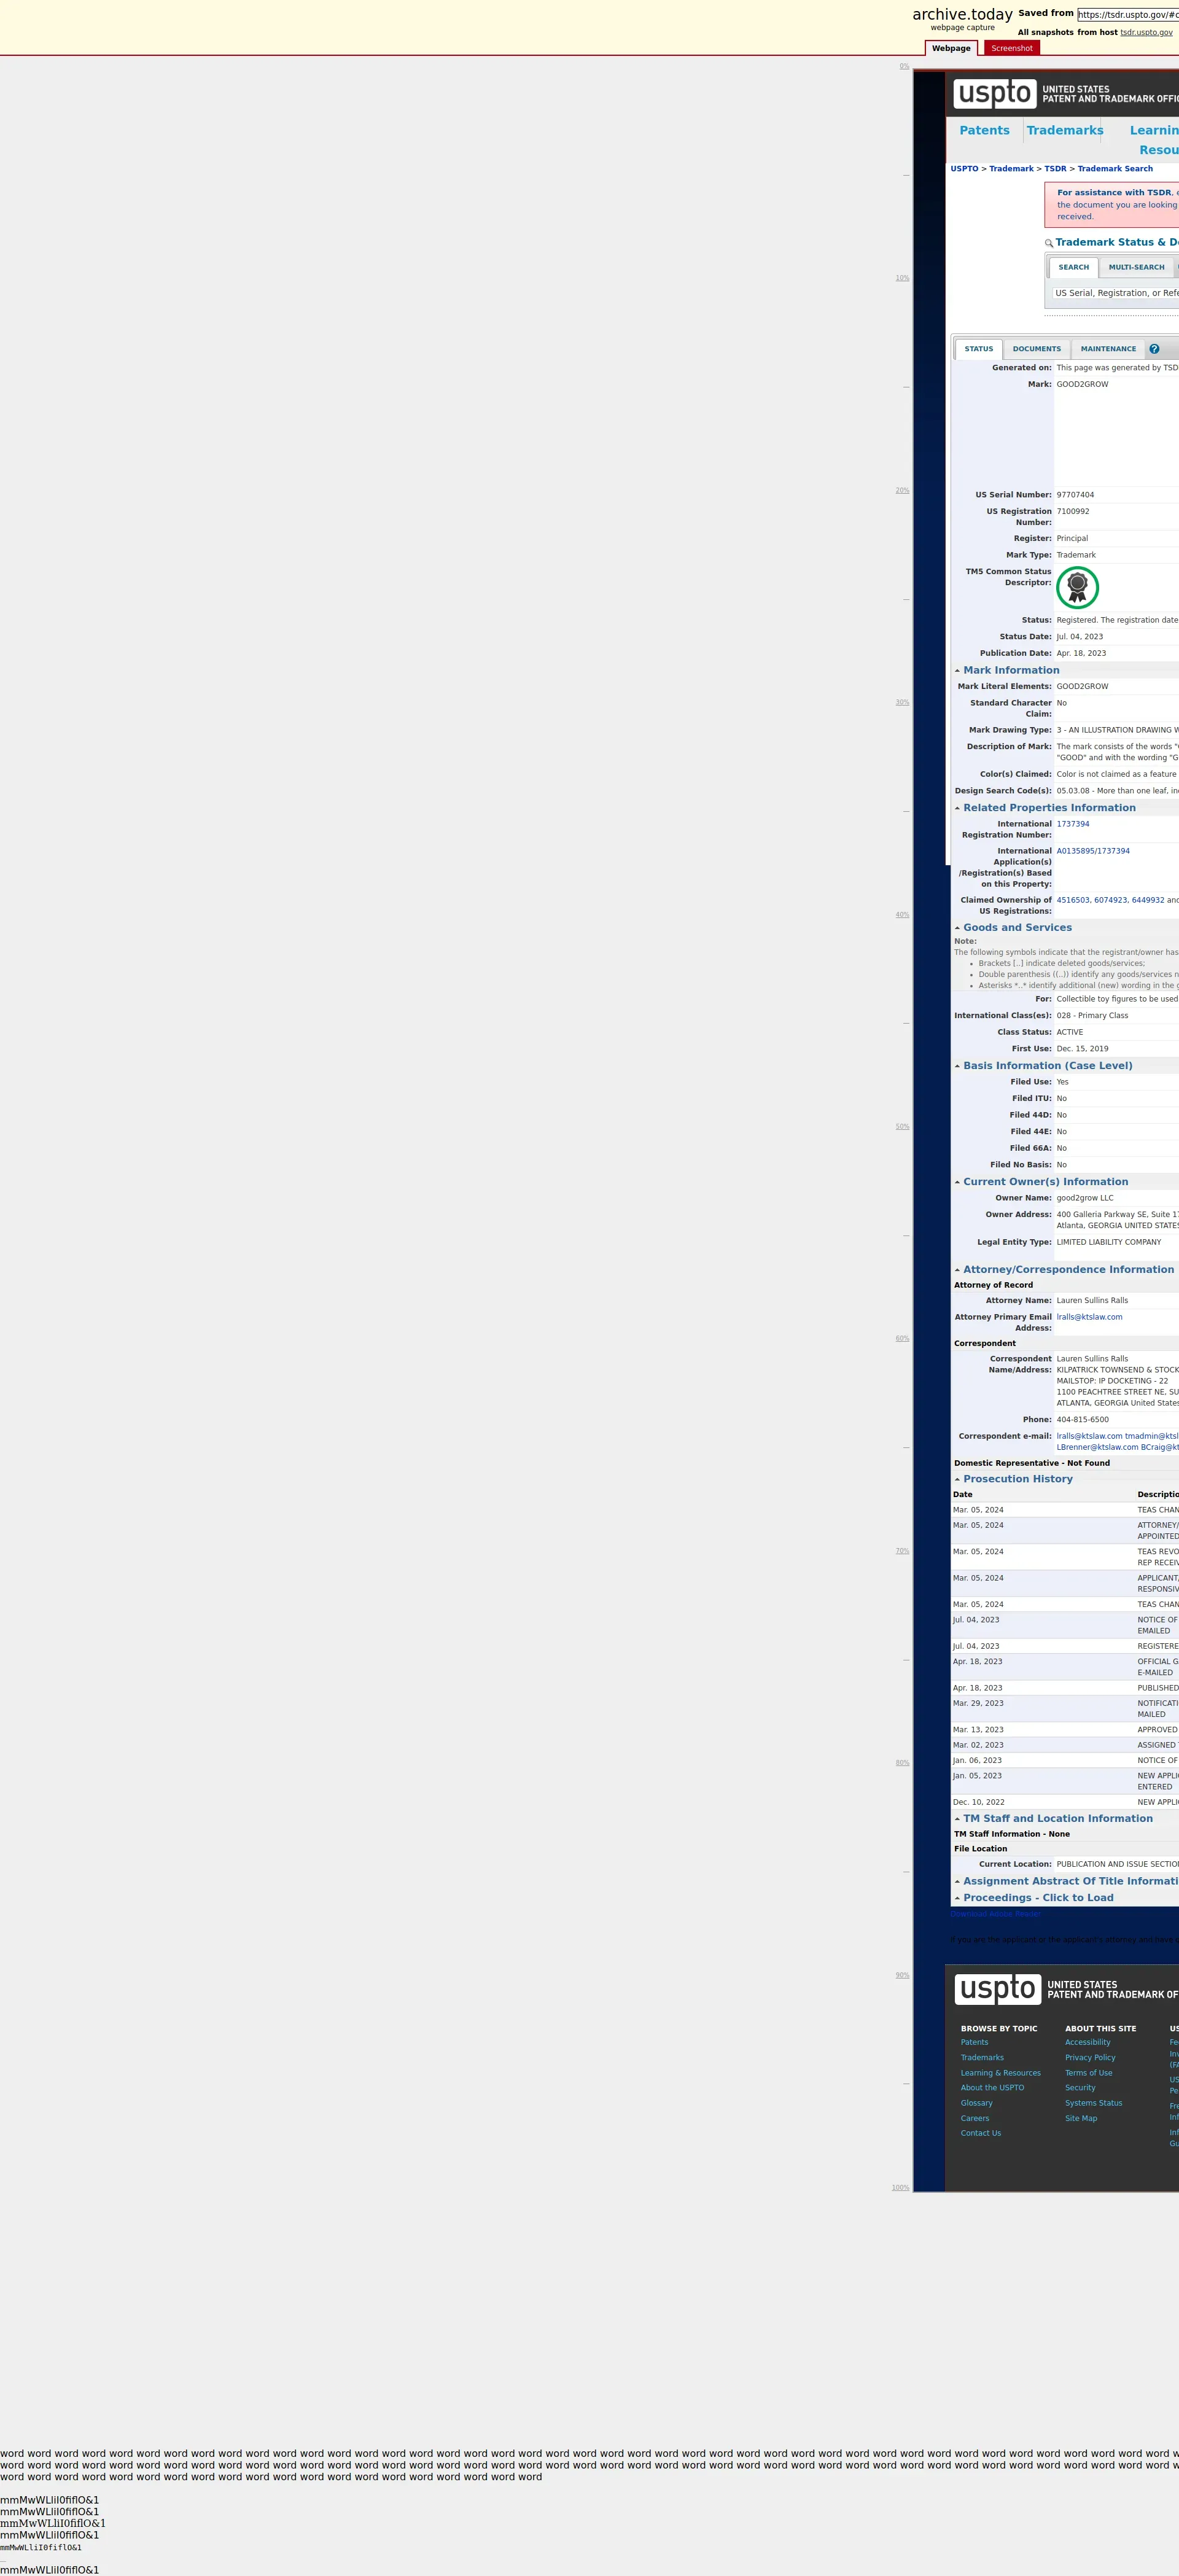Click the US Serial or Registration search field
Screen dimensions: 1179x2576
click(1115, 293)
